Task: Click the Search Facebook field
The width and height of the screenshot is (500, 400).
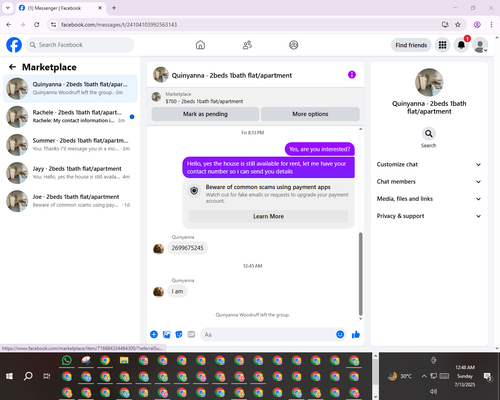Action: pyautogui.click(x=80, y=45)
